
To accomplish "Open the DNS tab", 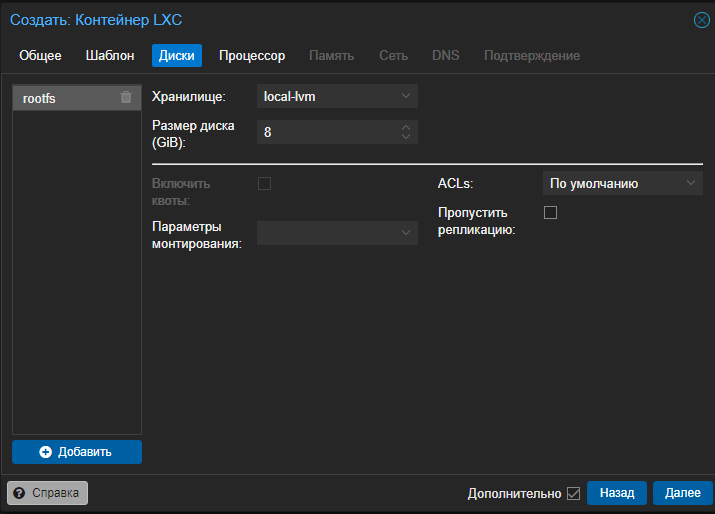I will point(446,56).
